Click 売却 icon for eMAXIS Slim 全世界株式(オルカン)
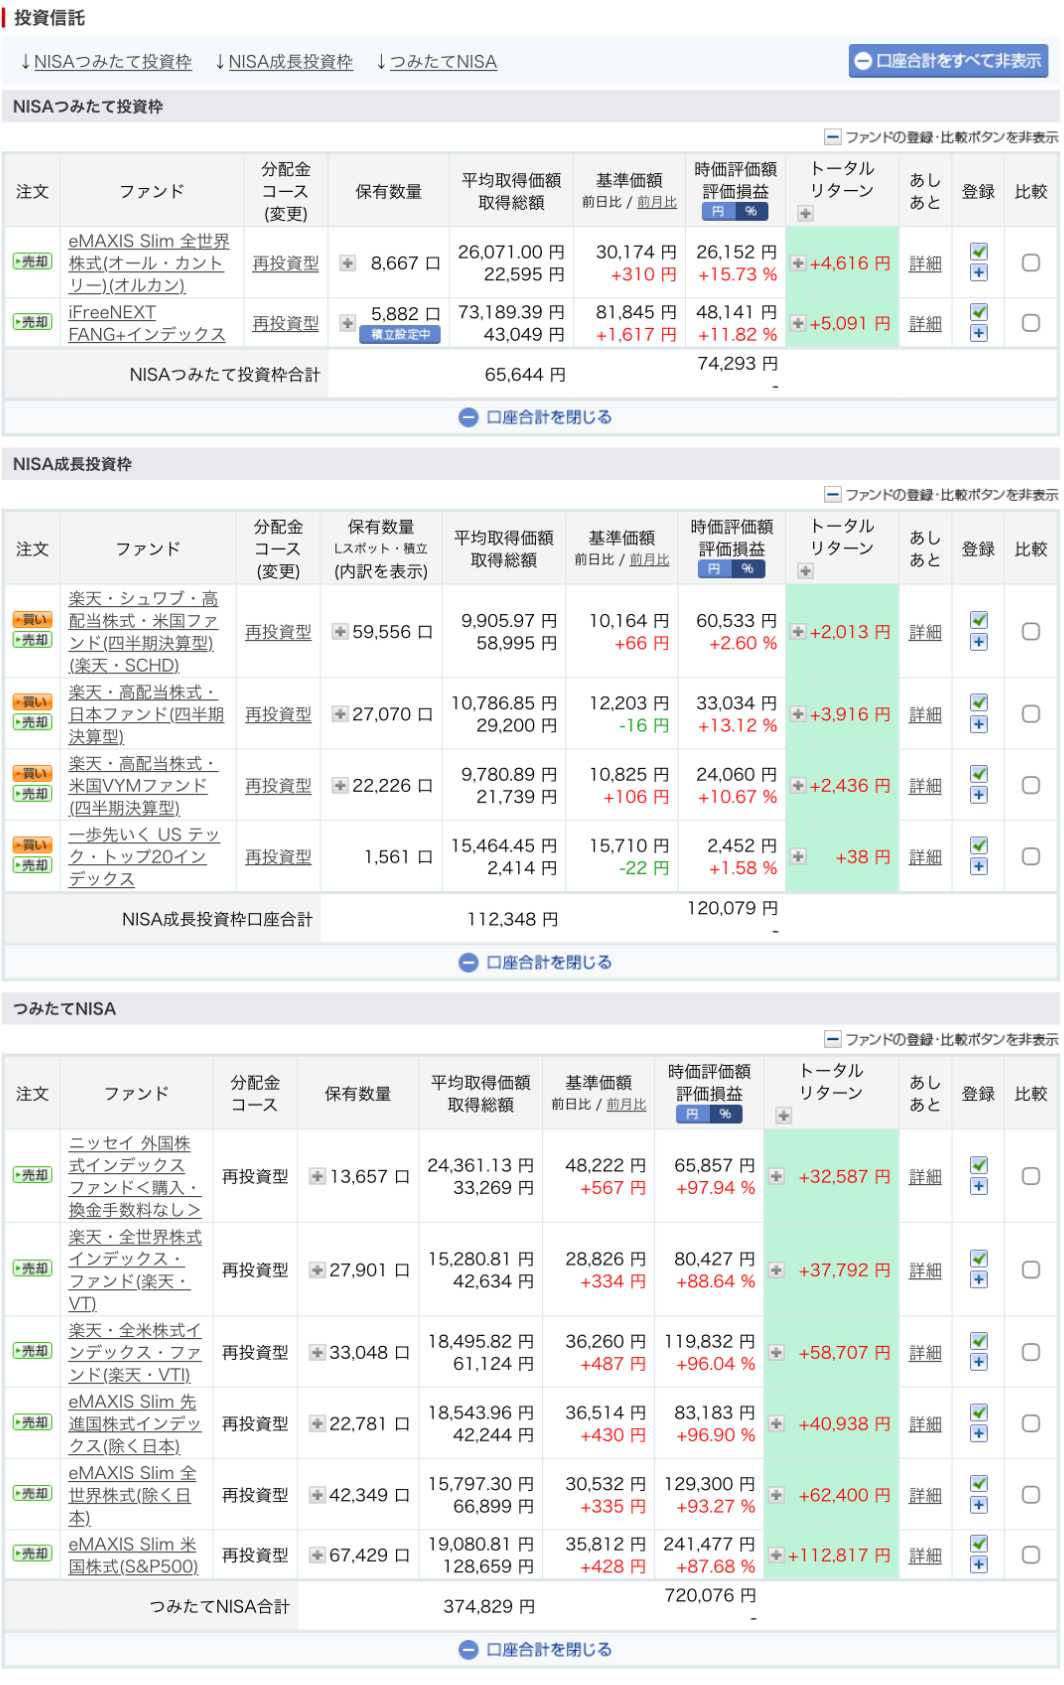Screen dimensions: 1064x1685 tap(31, 262)
